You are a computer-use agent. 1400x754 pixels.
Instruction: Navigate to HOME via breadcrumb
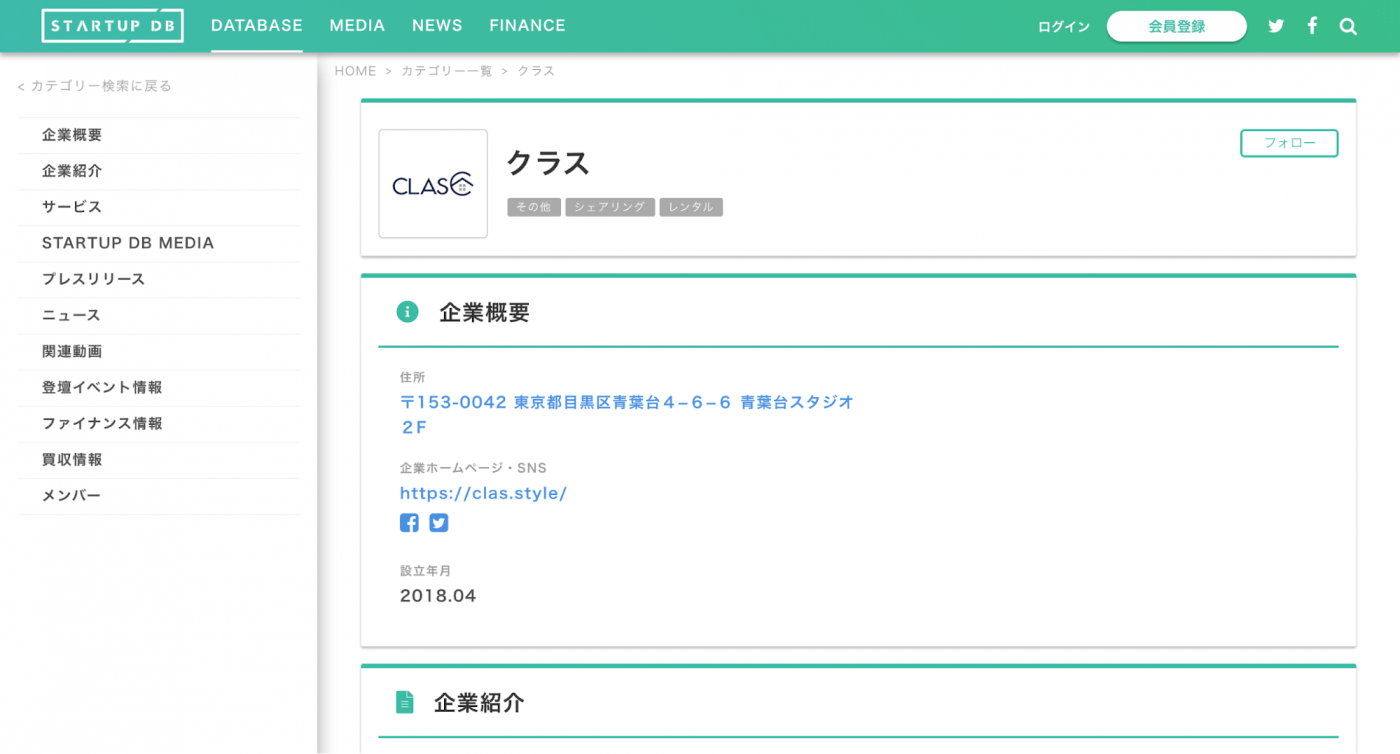(x=356, y=70)
